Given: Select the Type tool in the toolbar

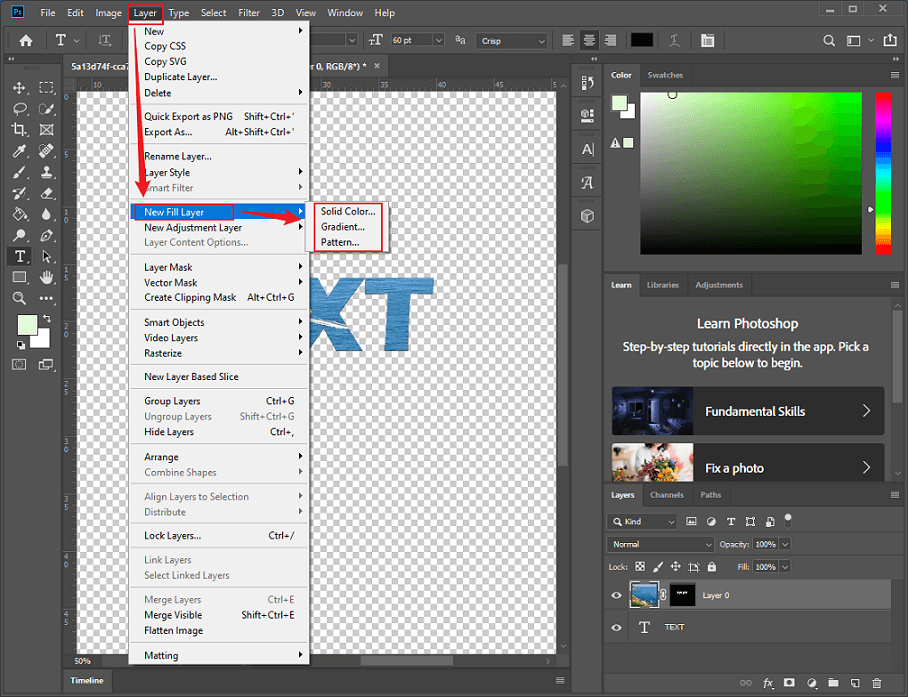Looking at the screenshot, I should (x=20, y=256).
